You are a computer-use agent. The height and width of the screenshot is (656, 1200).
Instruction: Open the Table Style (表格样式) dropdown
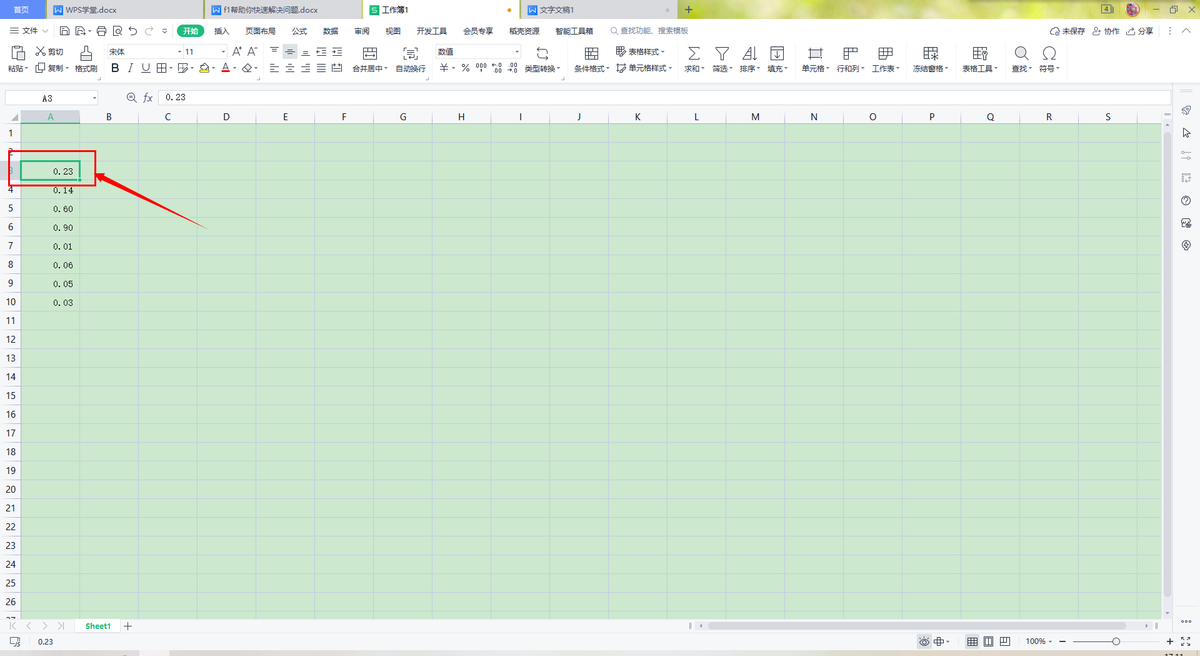(x=641, y=51)
